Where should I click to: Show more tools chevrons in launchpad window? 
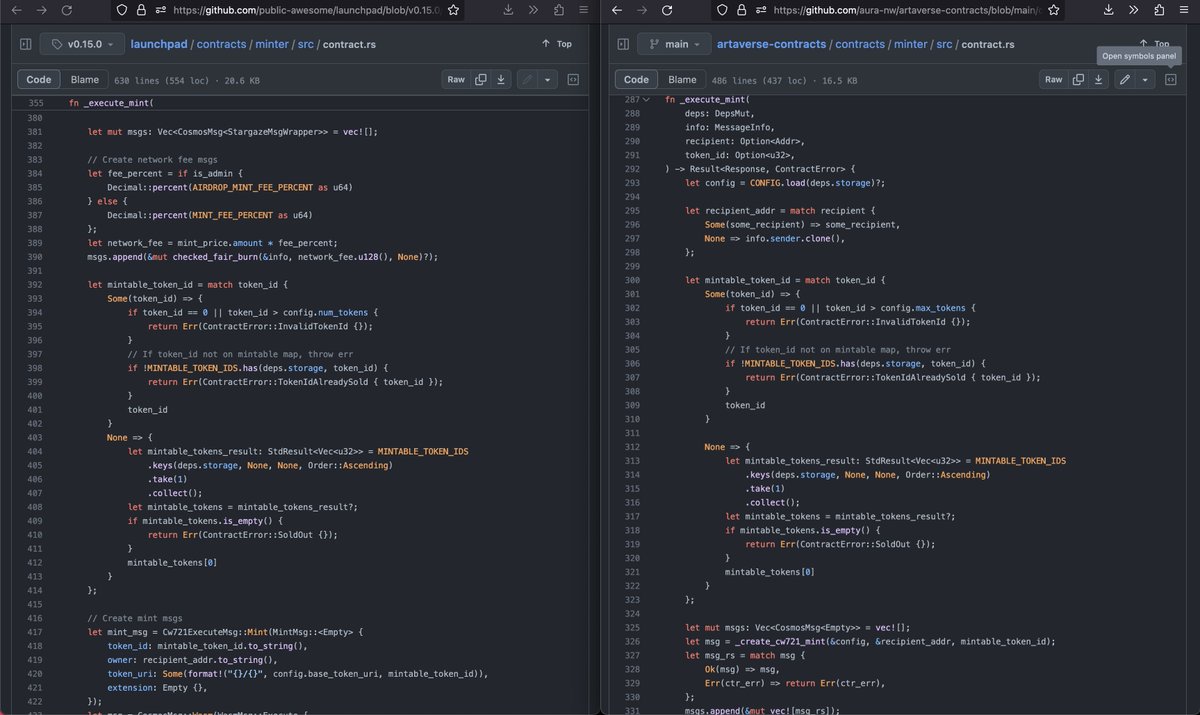533,10
